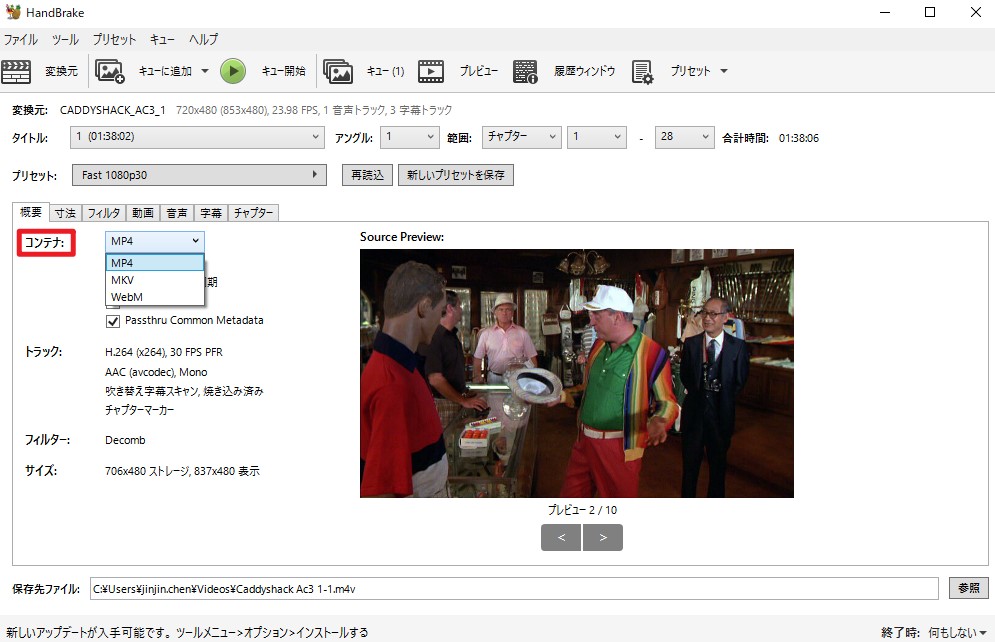Click the 参照 browse button
This screenshot has width=995, height=642.
pyautogui.click(x=969, y=588)
